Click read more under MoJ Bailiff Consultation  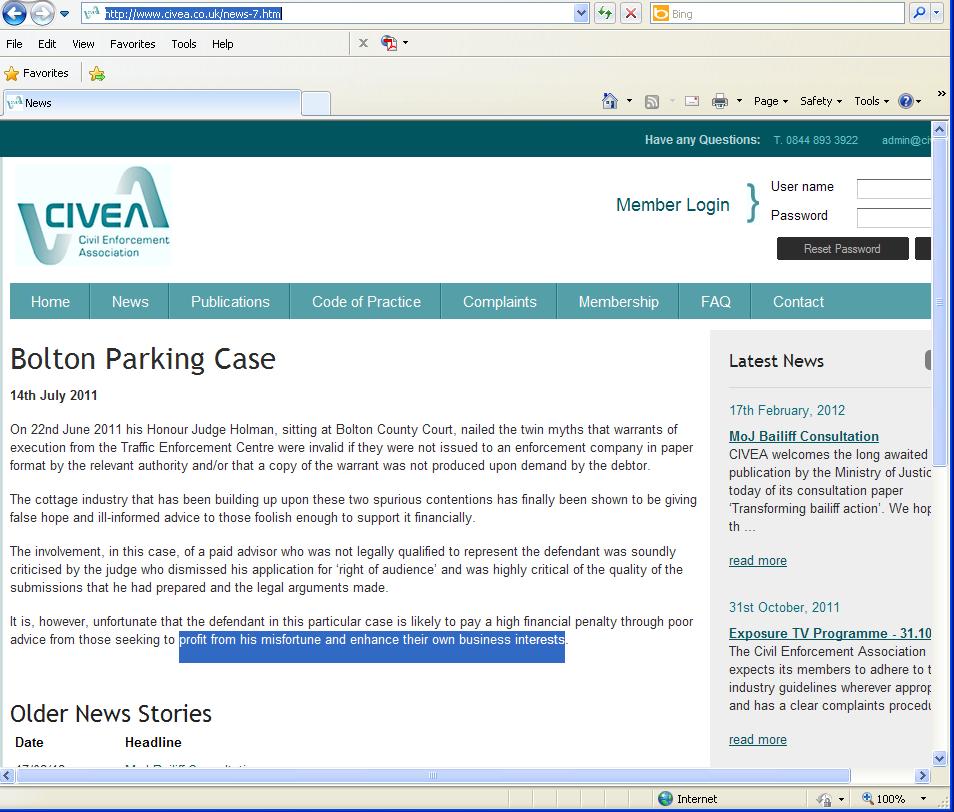click(757, 560)
